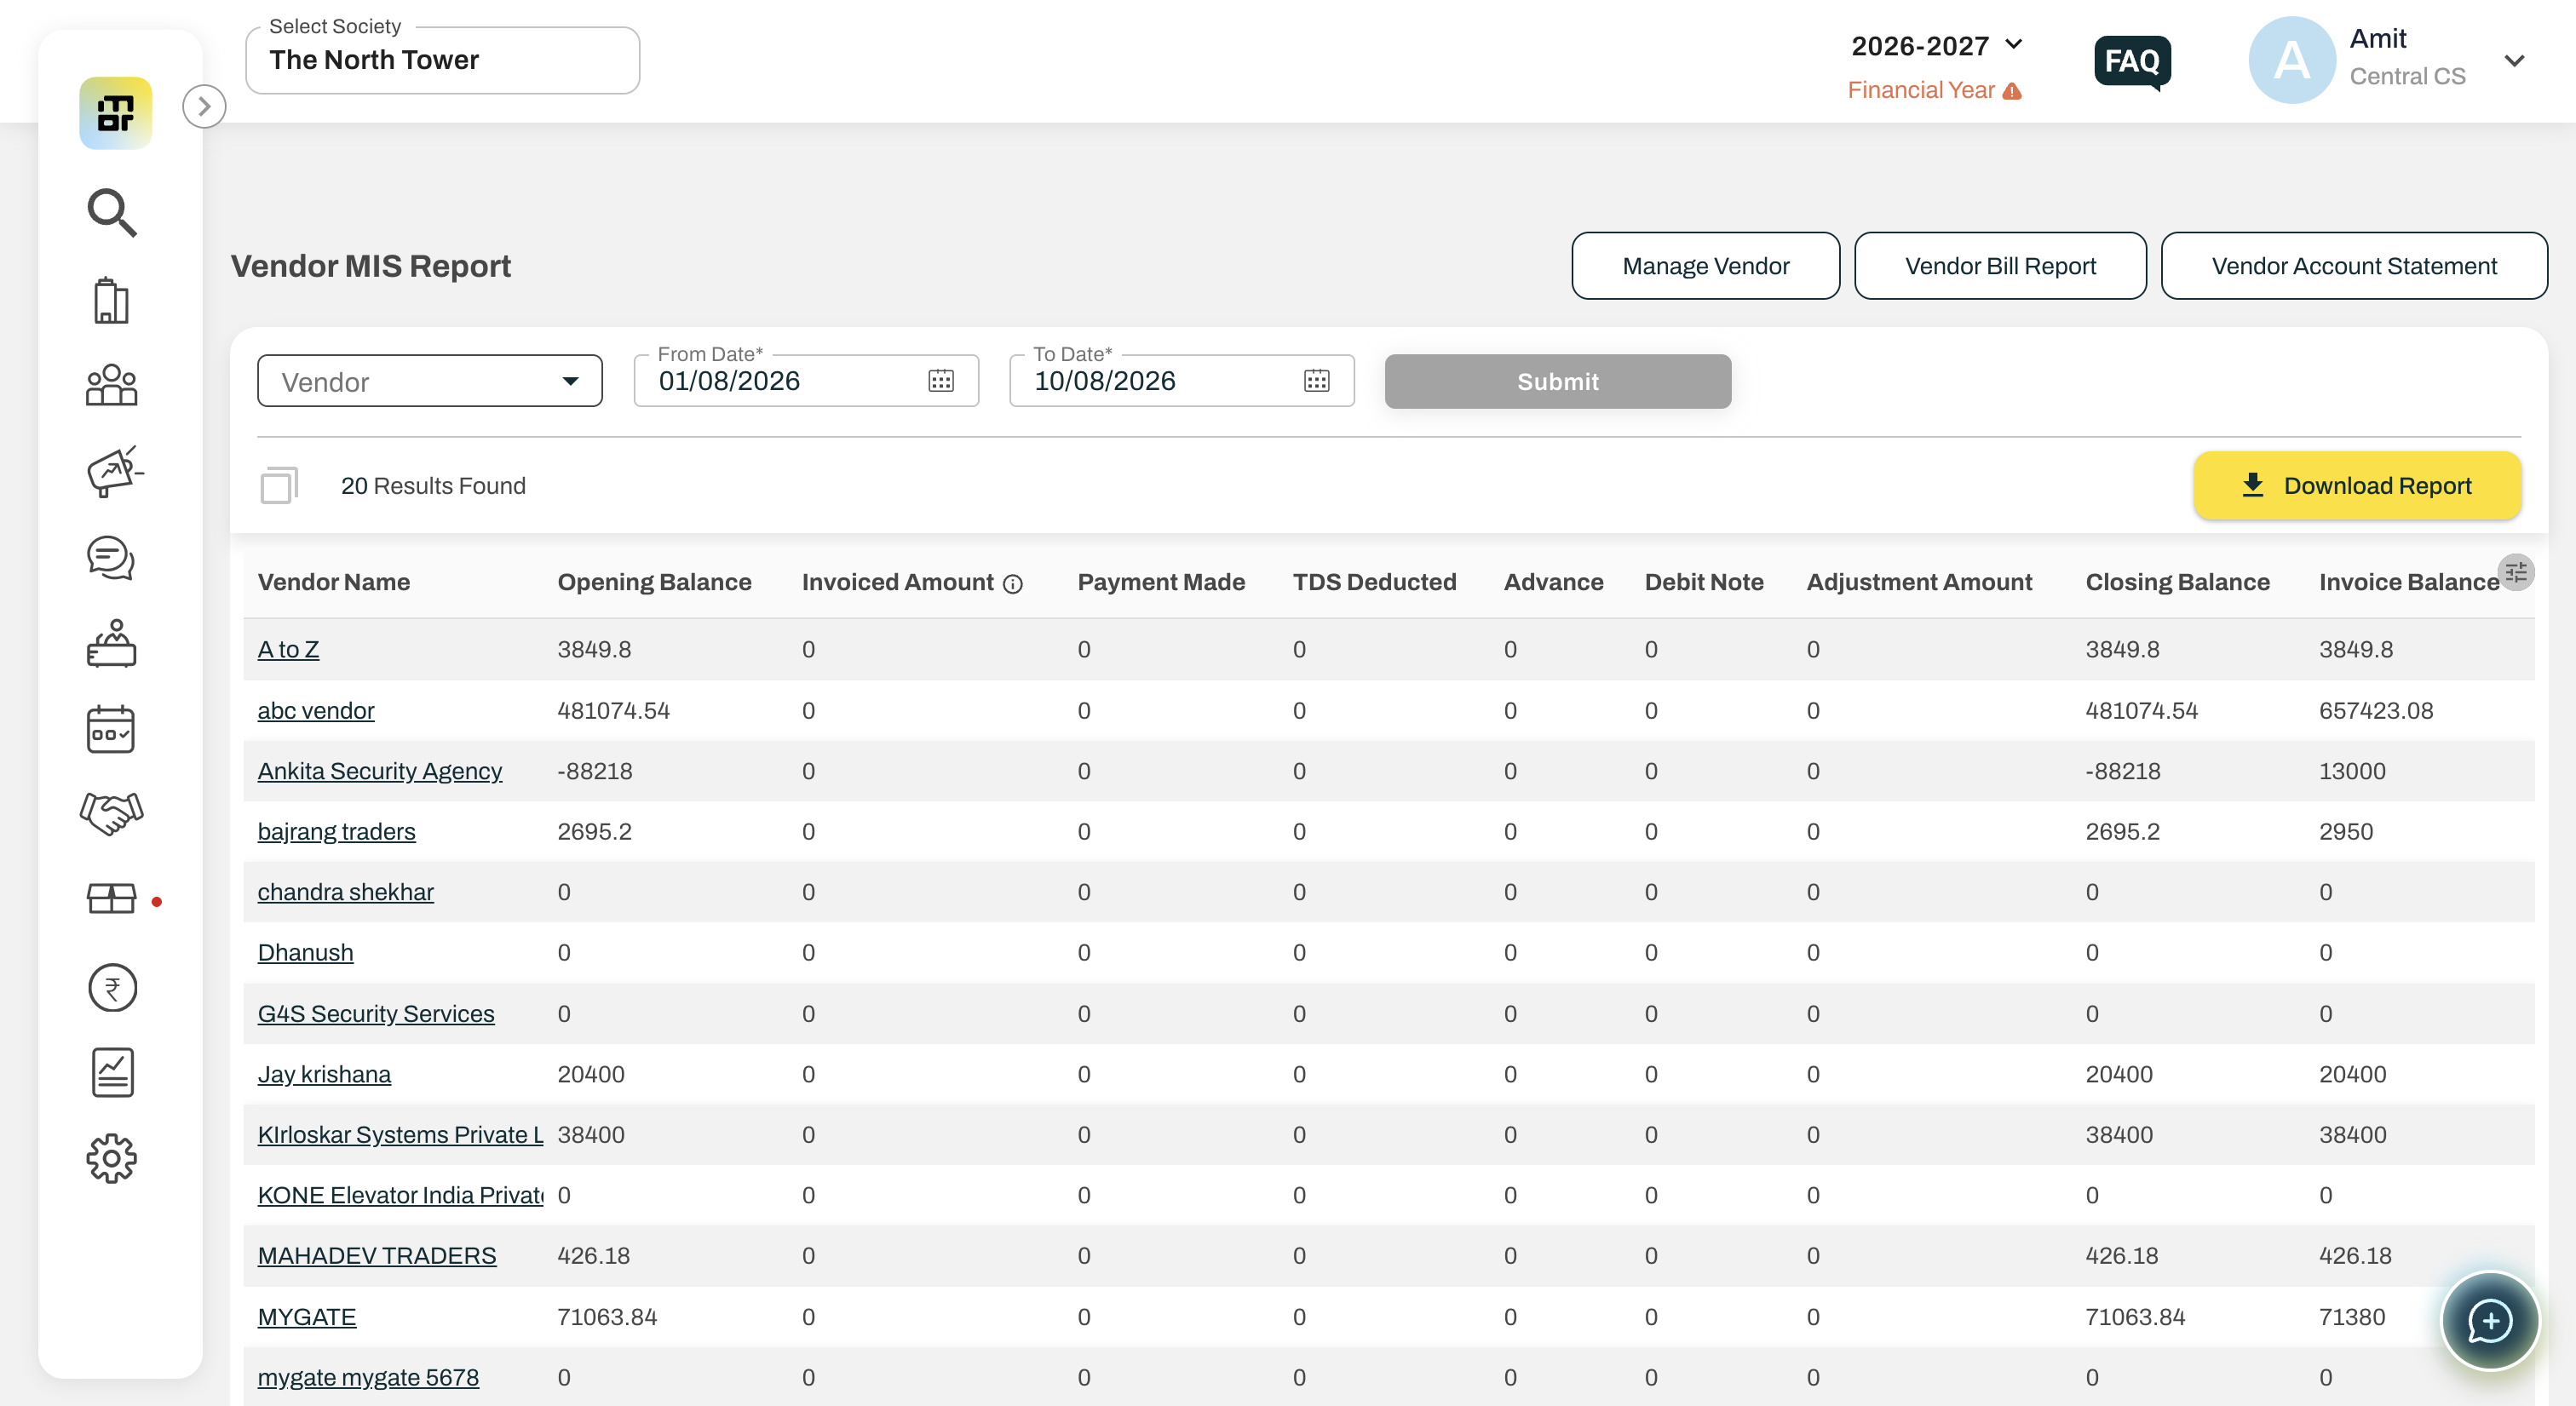Click the Submit button
Viewport: 2576px width, 1406px height.
(1558, 381)
